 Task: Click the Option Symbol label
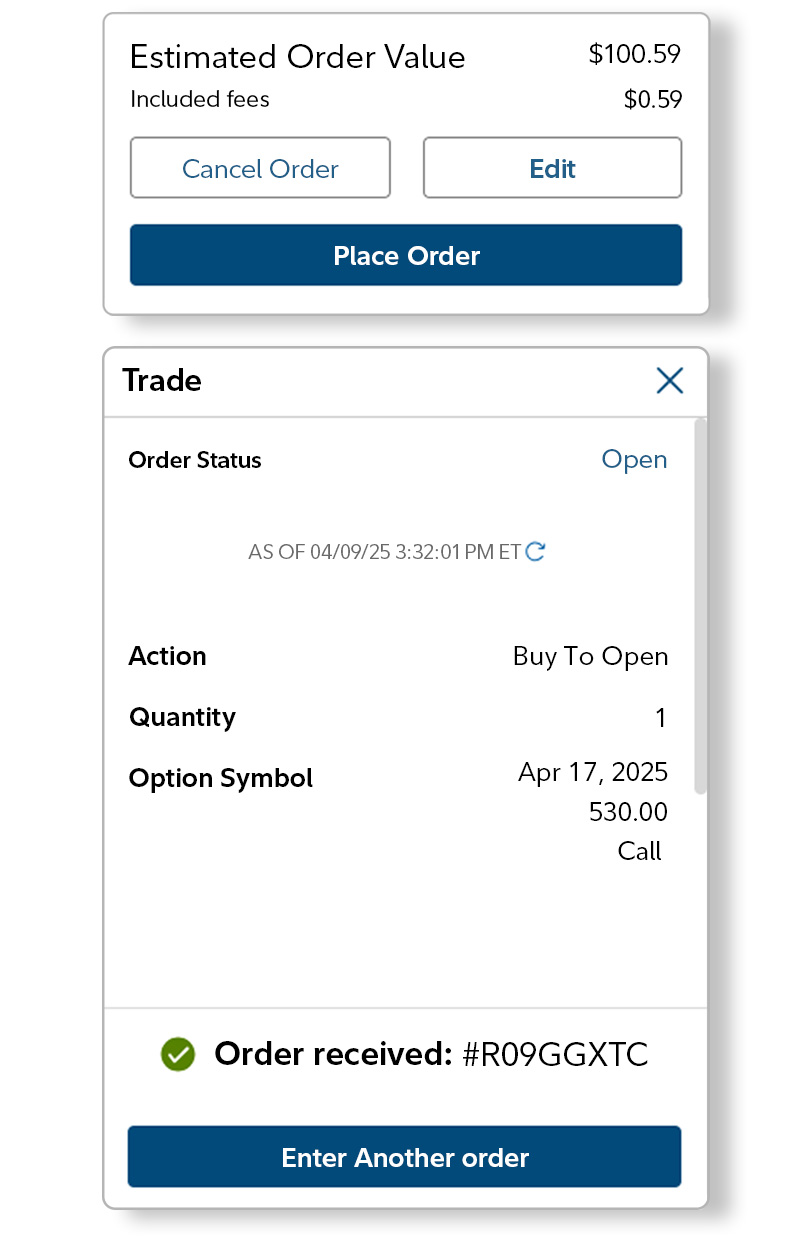[x=220, y=778]
